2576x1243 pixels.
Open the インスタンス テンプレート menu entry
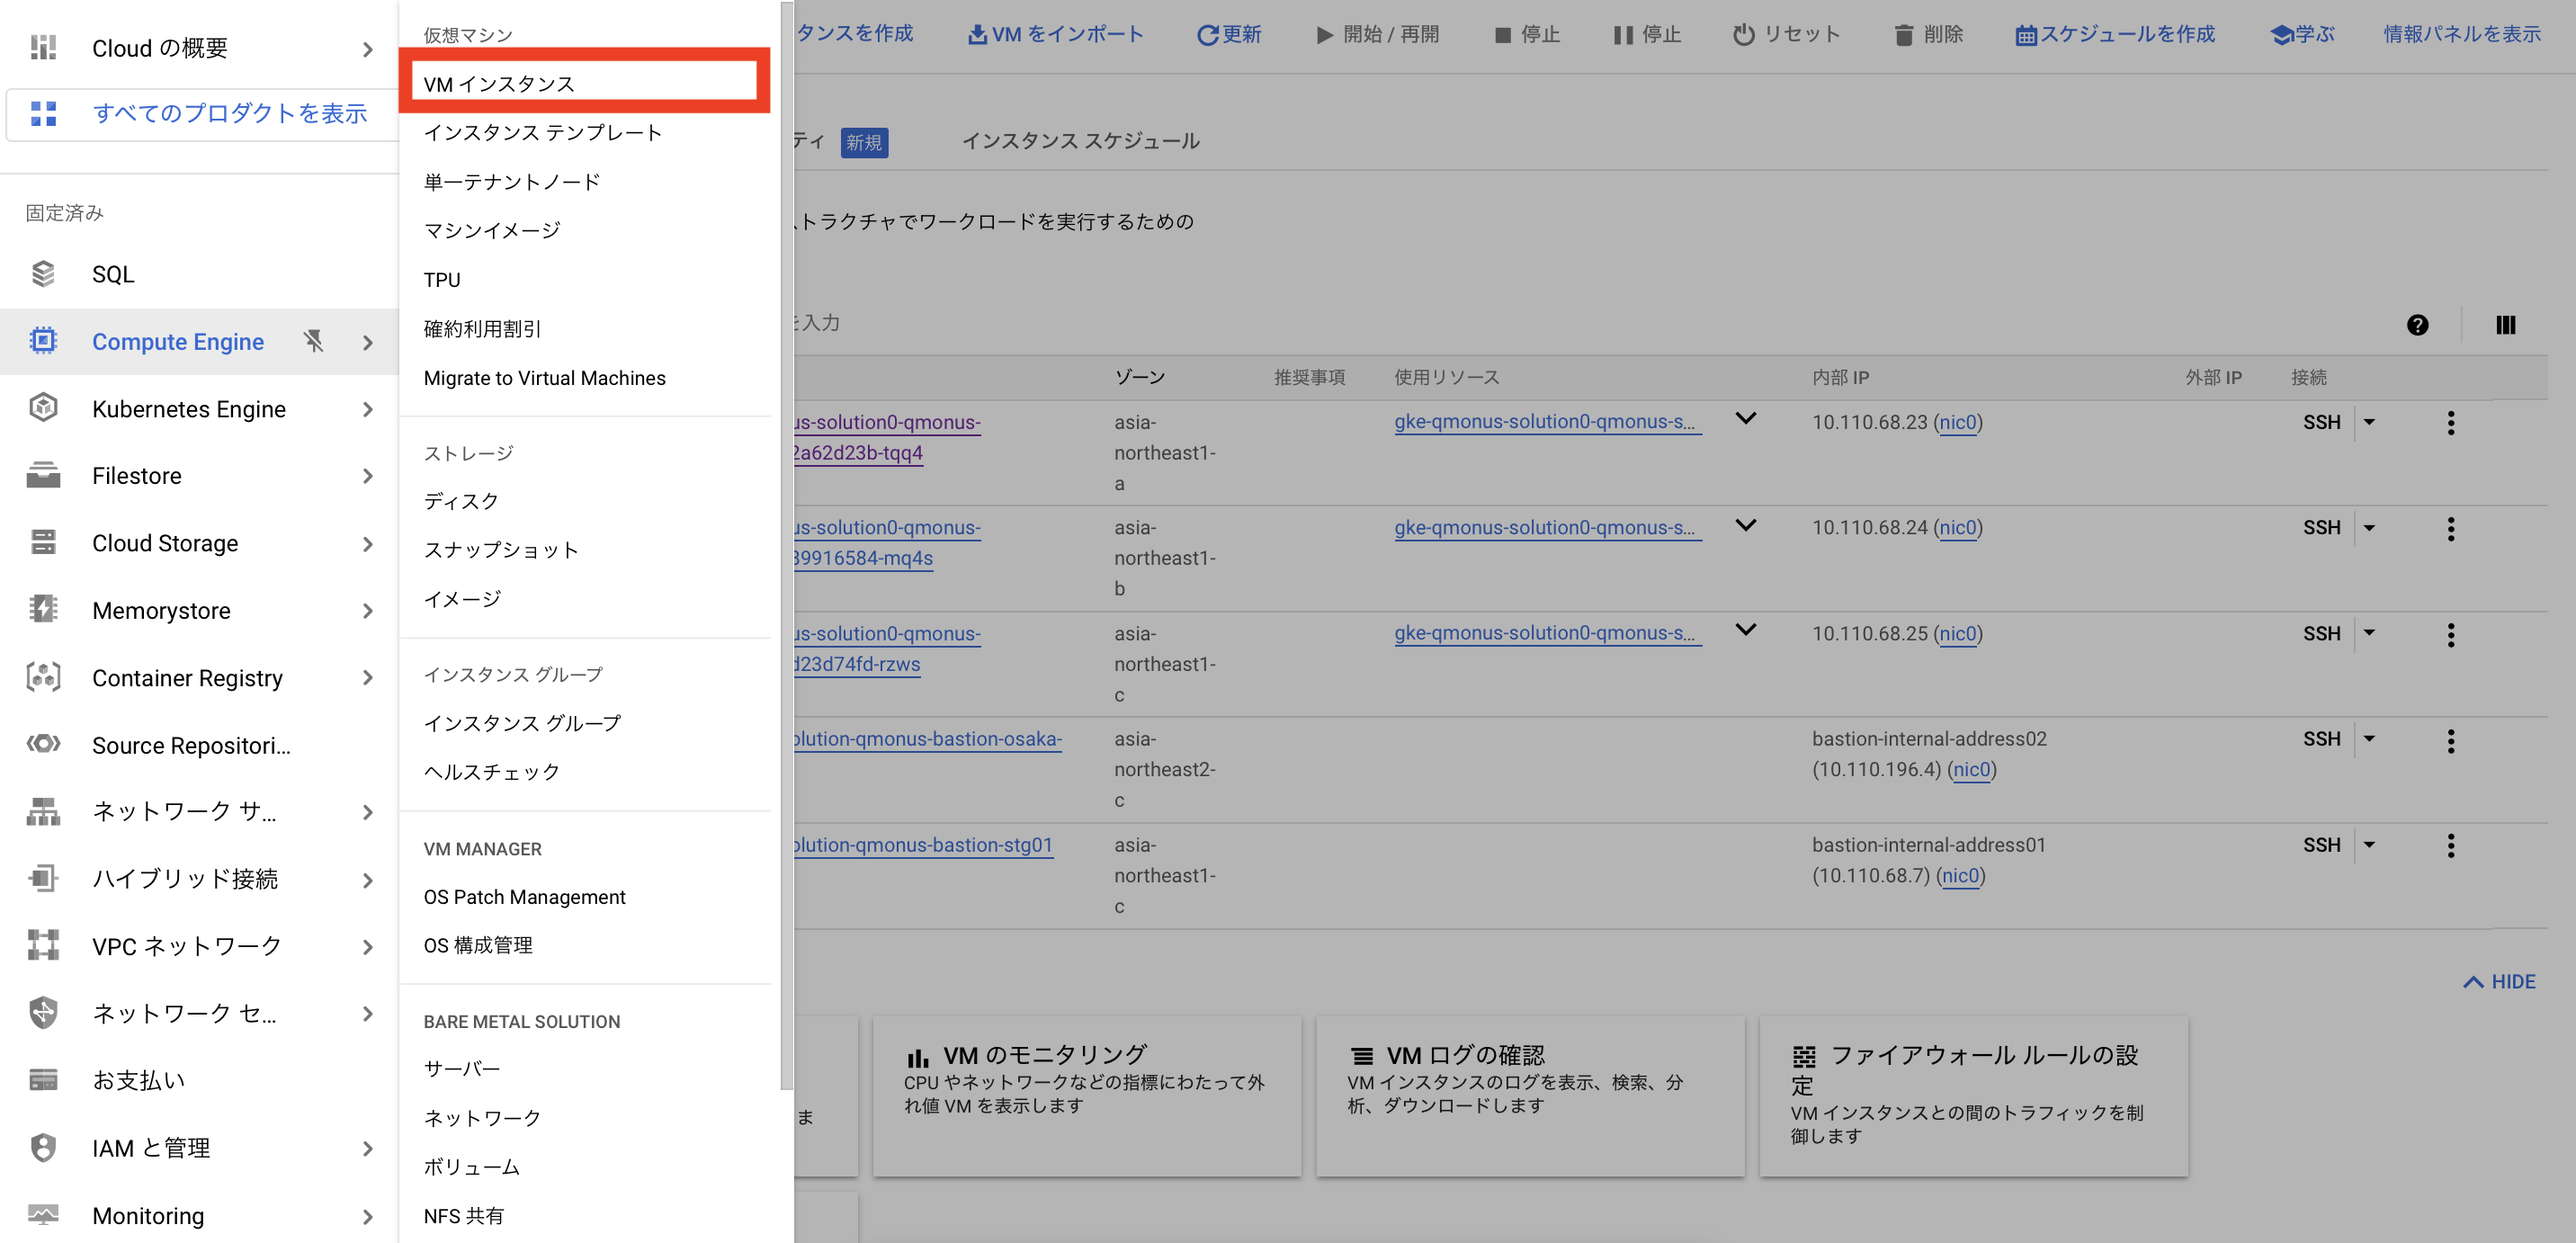point(542,133)
